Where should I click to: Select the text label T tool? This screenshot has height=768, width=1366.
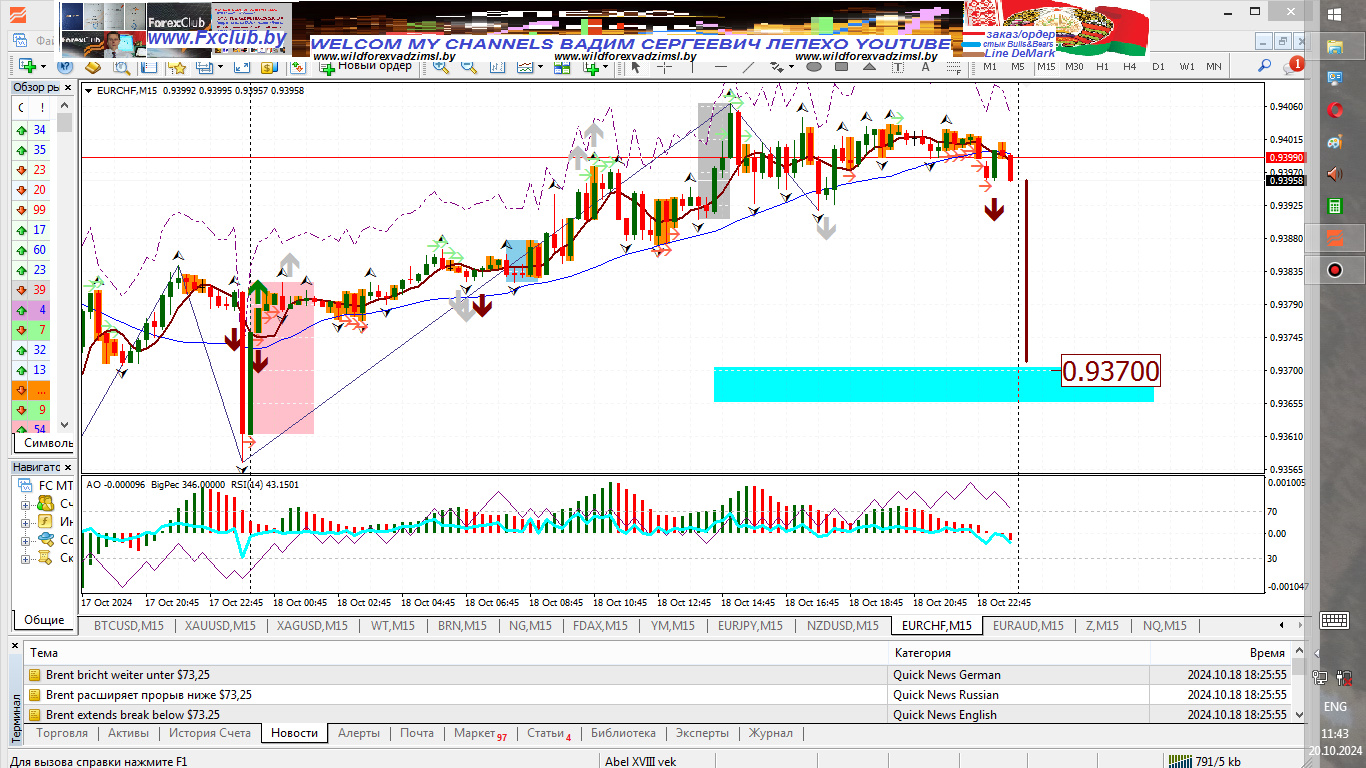click(x=897, y=67)
